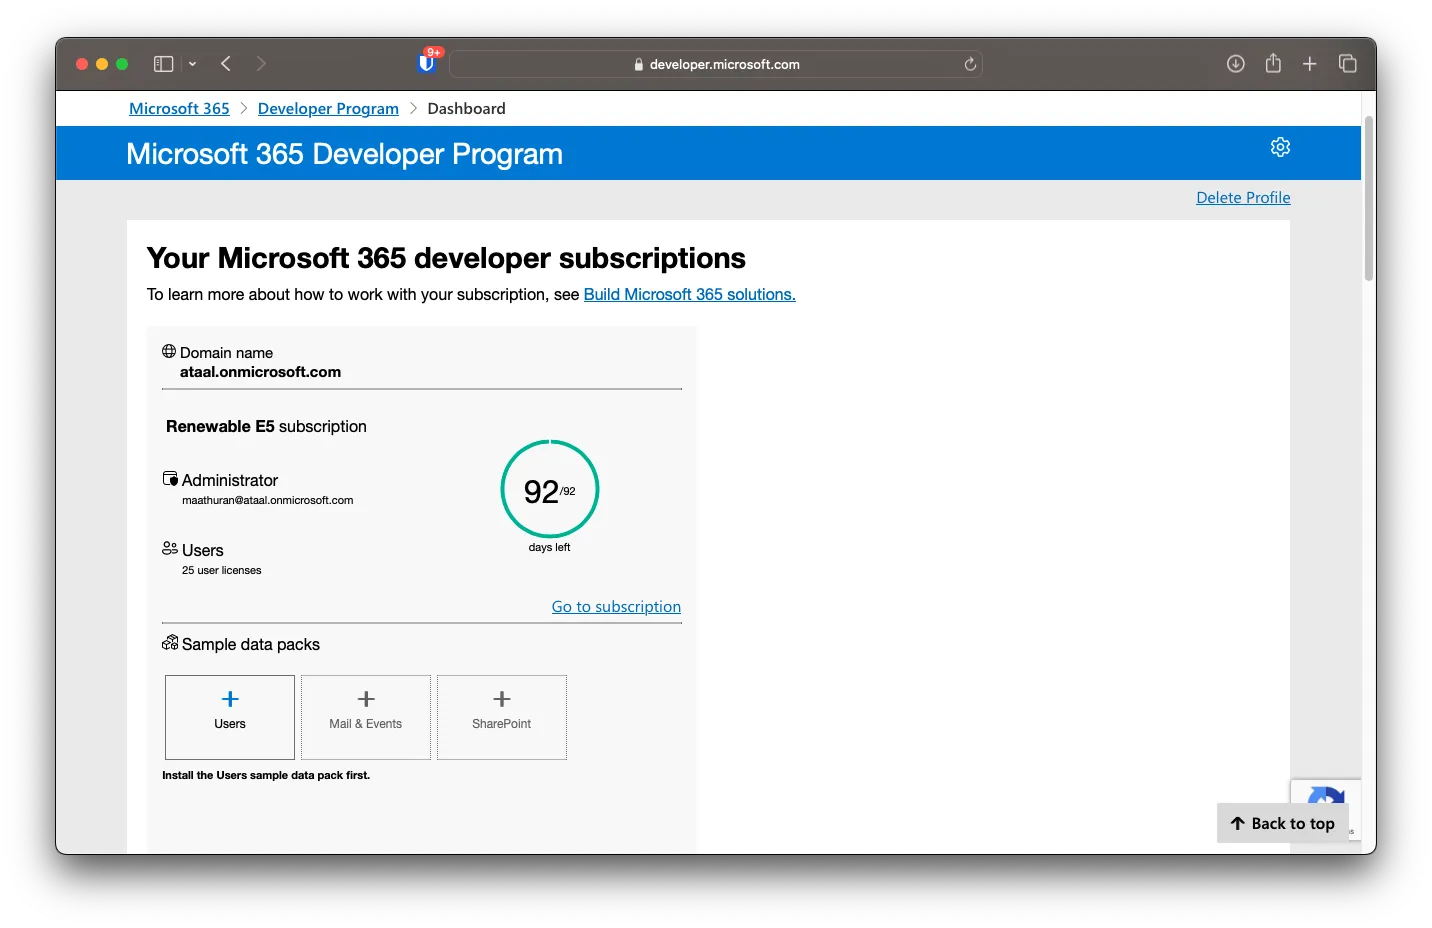1432x928 pixels.
Task: Click the Sample data packs boxes icon
Action: [x=170, y=642]
